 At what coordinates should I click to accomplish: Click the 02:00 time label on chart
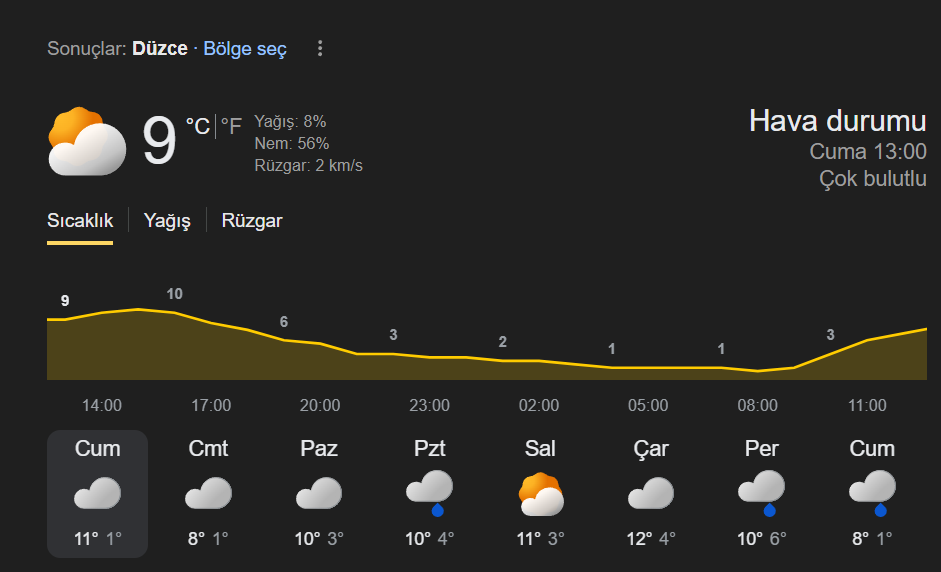[539, 405]
